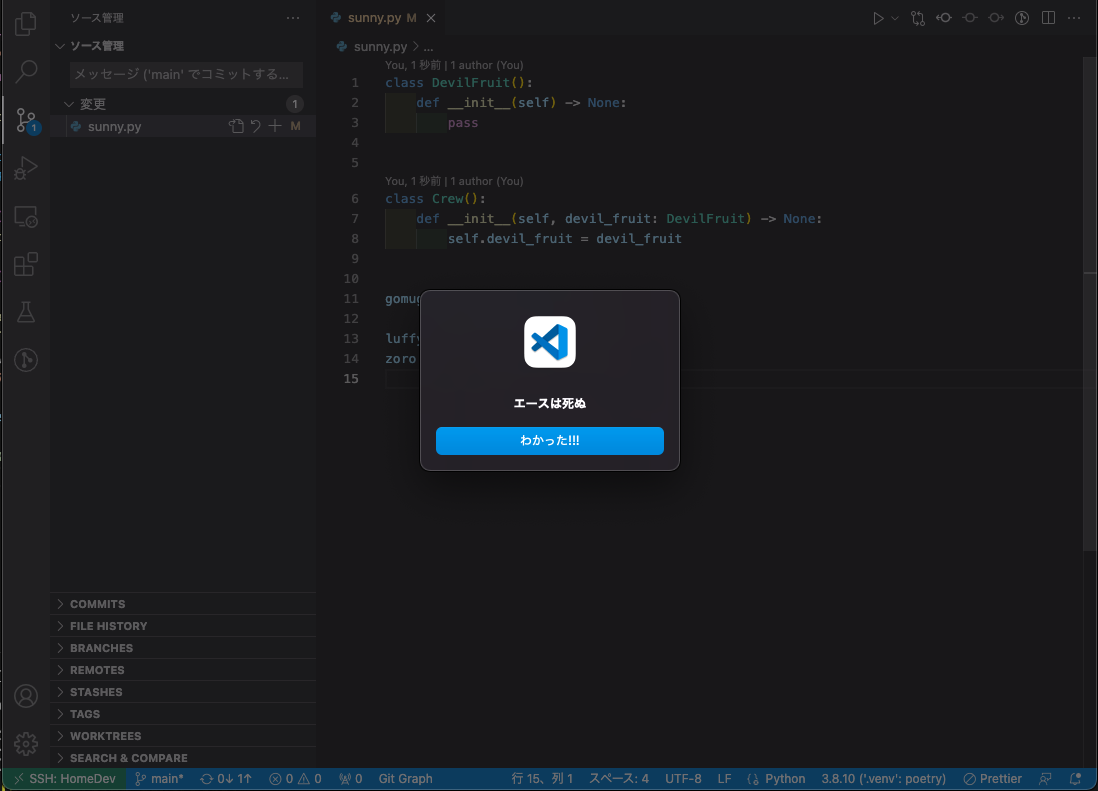
Task: Open Problems via errors and warnings count
Action: [x=295, y=779]
